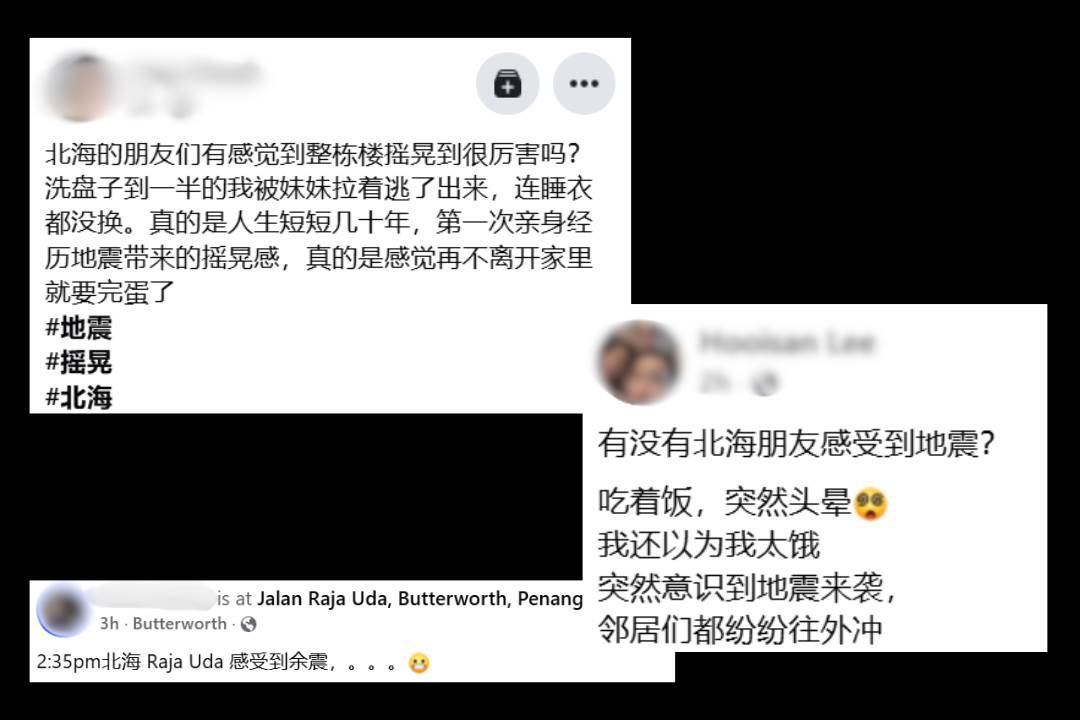Click the #地震 hashtag
The image size is (1080, 720).
tap(79, 328)
